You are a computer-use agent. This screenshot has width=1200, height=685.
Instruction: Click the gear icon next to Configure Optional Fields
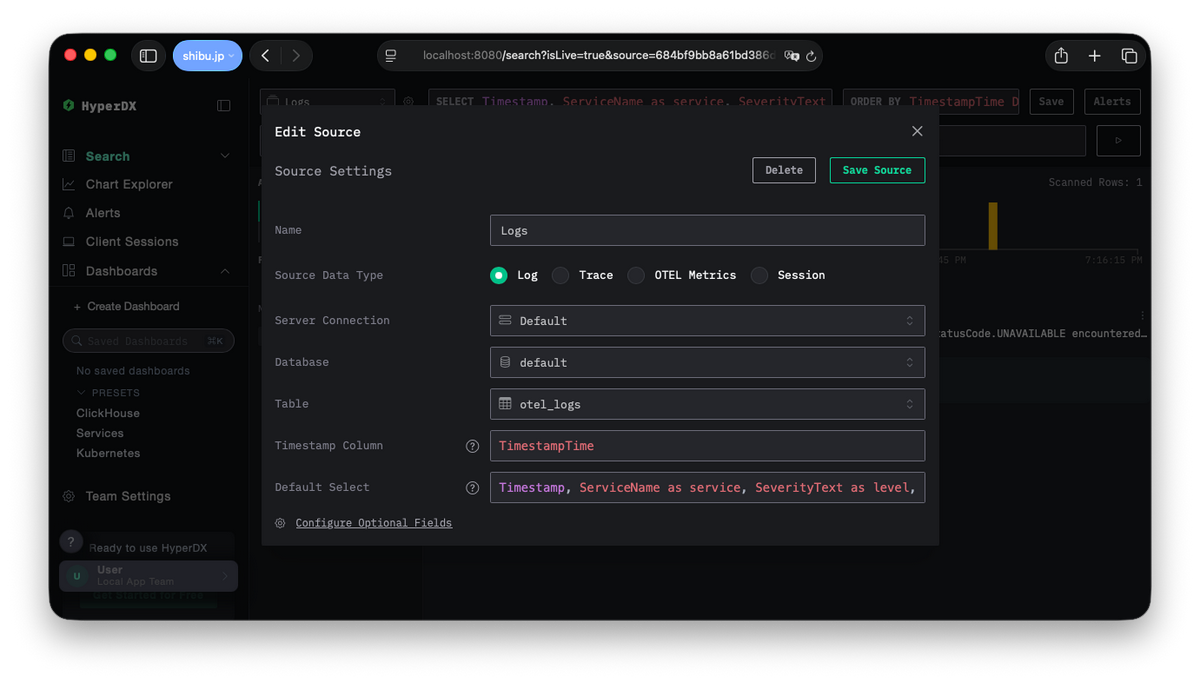(x=280, y=523)
